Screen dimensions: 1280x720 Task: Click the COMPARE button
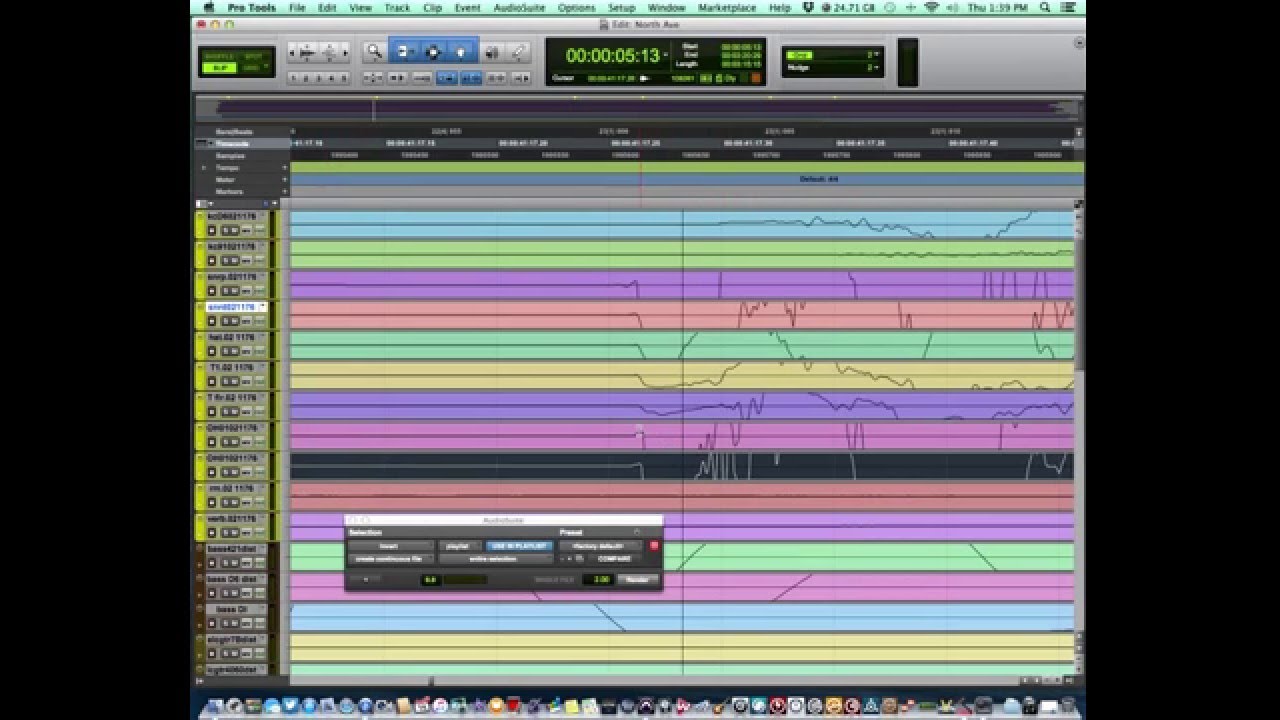615,558
